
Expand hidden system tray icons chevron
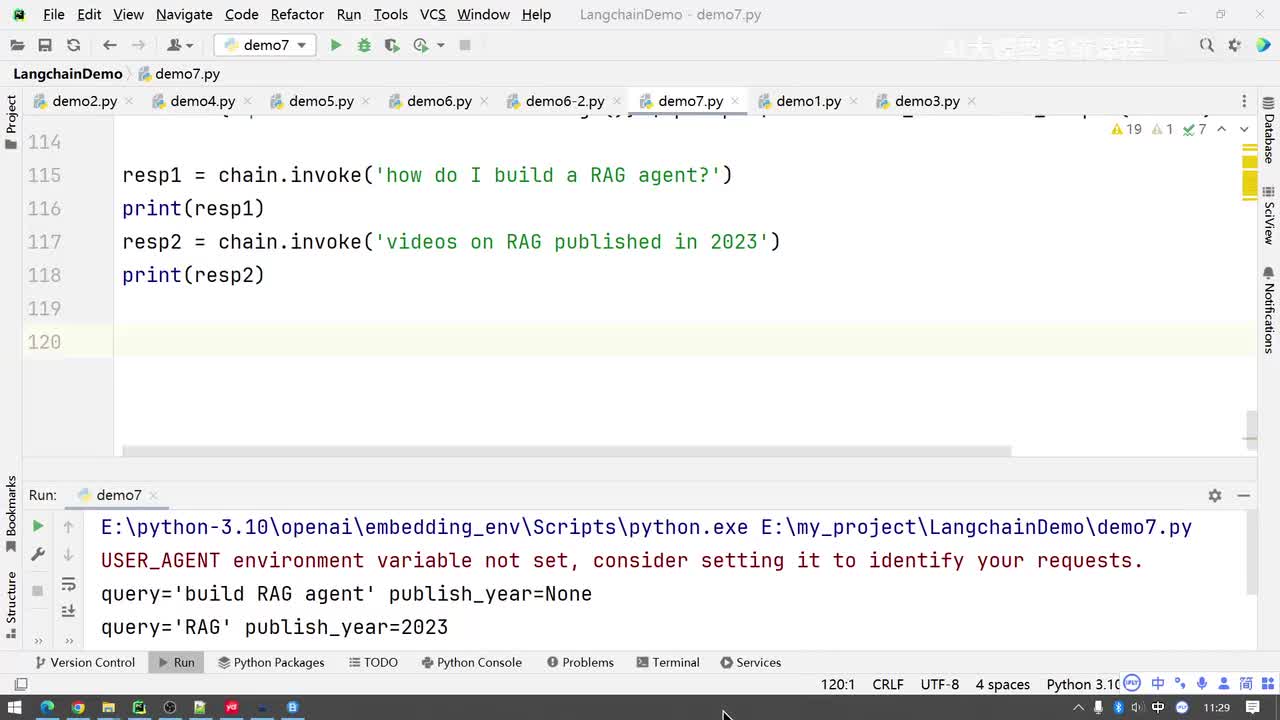point(1078,708)
